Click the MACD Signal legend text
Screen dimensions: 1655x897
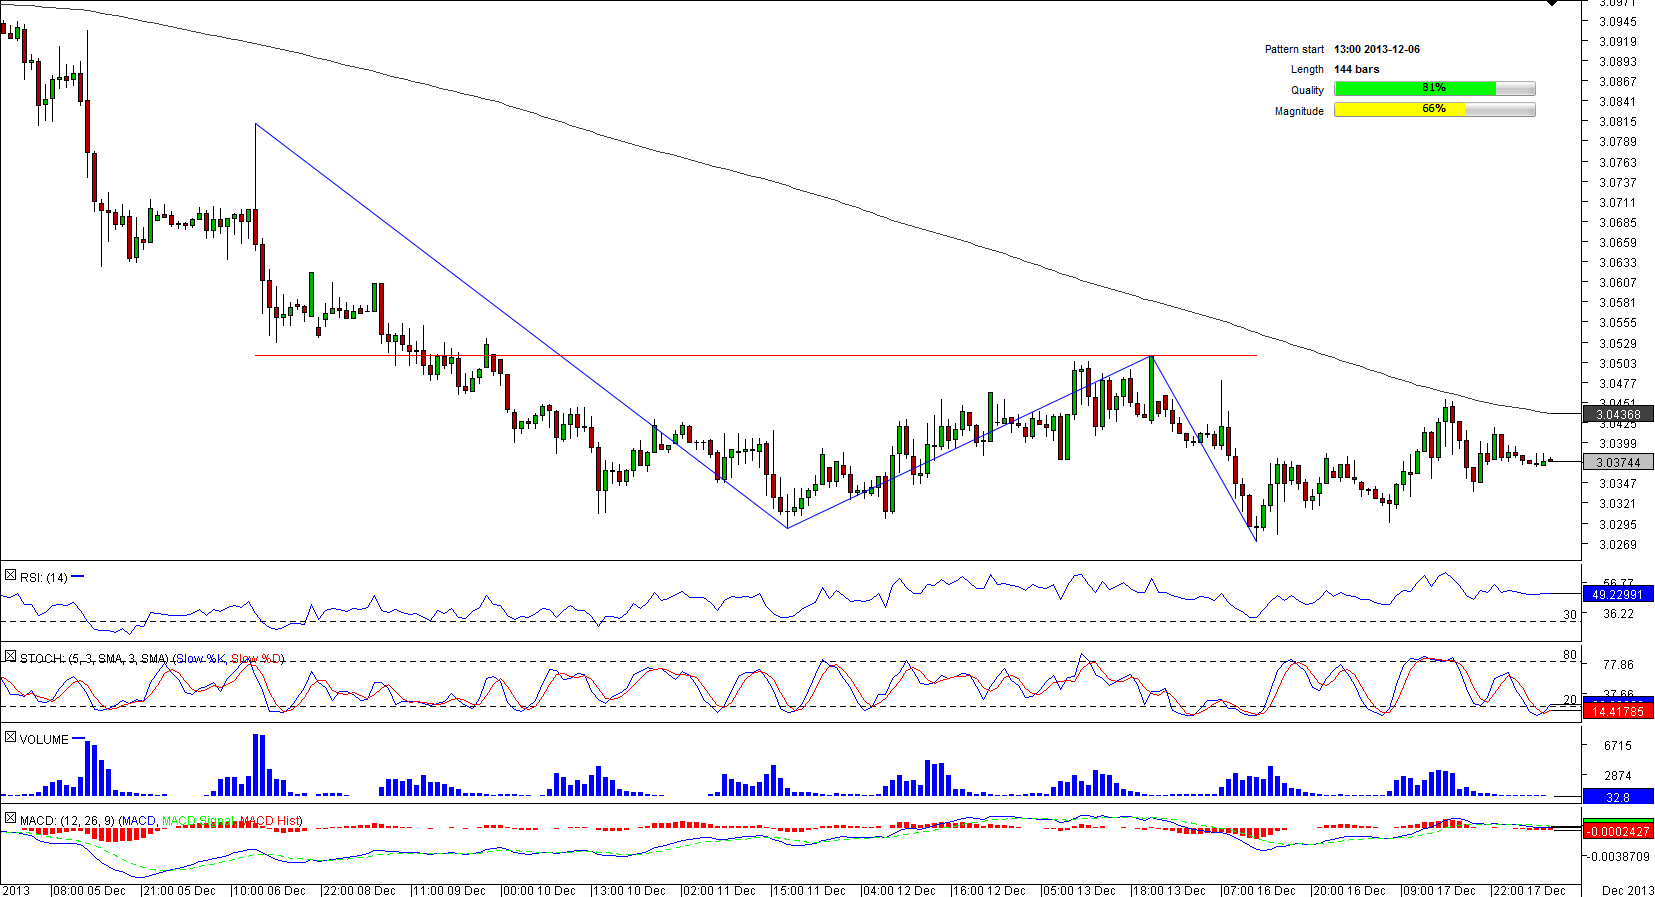(x=198, y=821)
